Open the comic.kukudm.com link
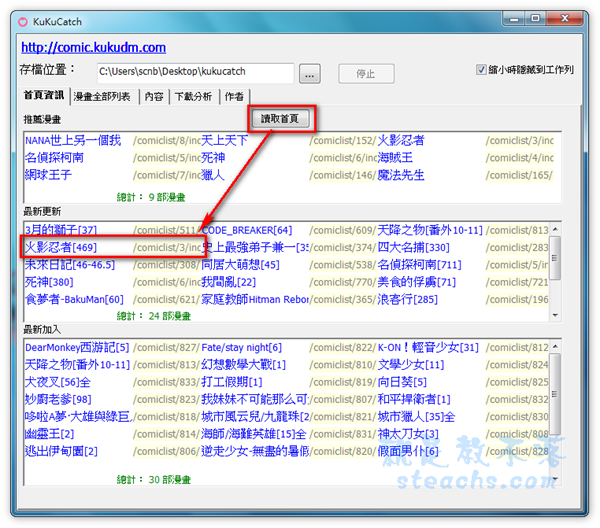Viewport: 600px width, 528px height. pos(93,47)
